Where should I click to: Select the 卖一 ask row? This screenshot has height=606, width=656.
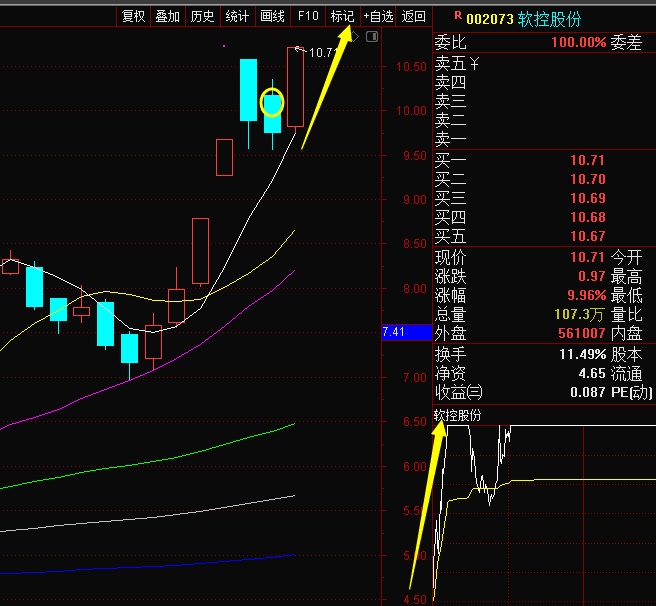coord(544,139)
